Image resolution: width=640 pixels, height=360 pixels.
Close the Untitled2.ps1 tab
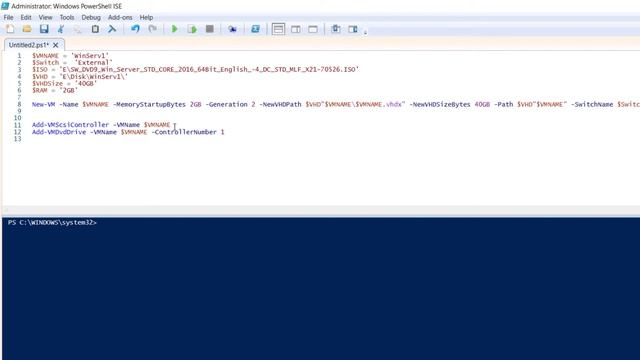coord(56,45)
